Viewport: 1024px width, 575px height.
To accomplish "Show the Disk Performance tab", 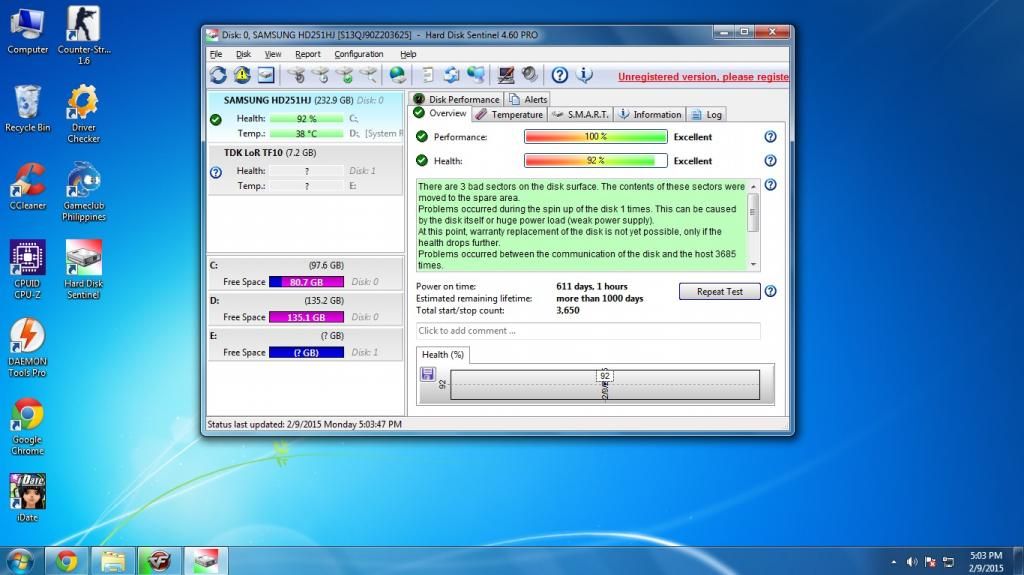I will (455, 99).
